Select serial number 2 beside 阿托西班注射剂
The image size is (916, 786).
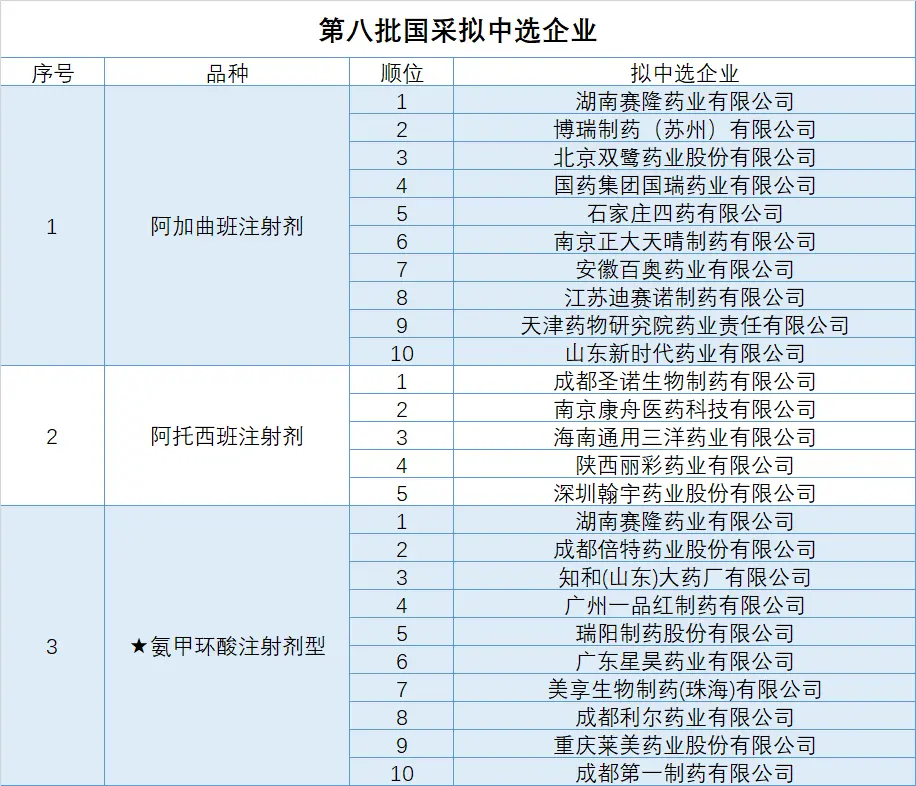pos(52,436)
